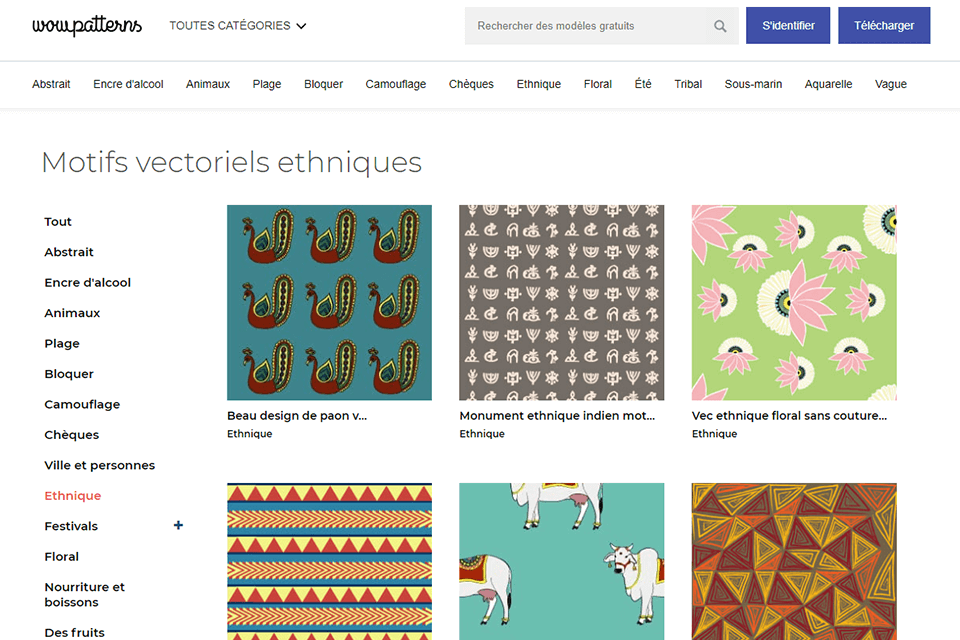Viewport: 960px width, 640px height.
Task: Select Festivals in the sidebar
Action: point(71,526)
